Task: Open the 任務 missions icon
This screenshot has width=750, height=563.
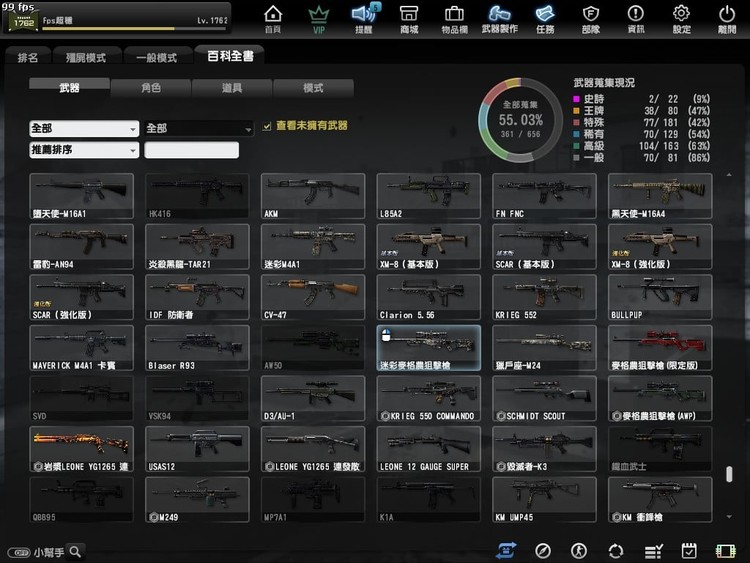Action: point(545,20)
